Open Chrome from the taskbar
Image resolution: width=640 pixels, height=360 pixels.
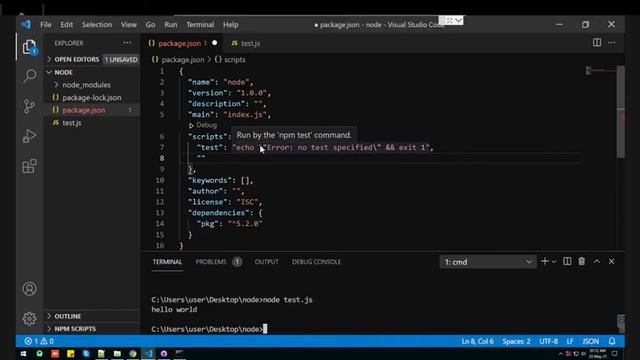click(x=133, y=353)
